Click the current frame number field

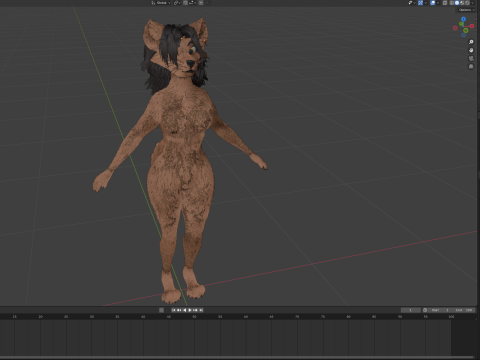coord(411,310)
